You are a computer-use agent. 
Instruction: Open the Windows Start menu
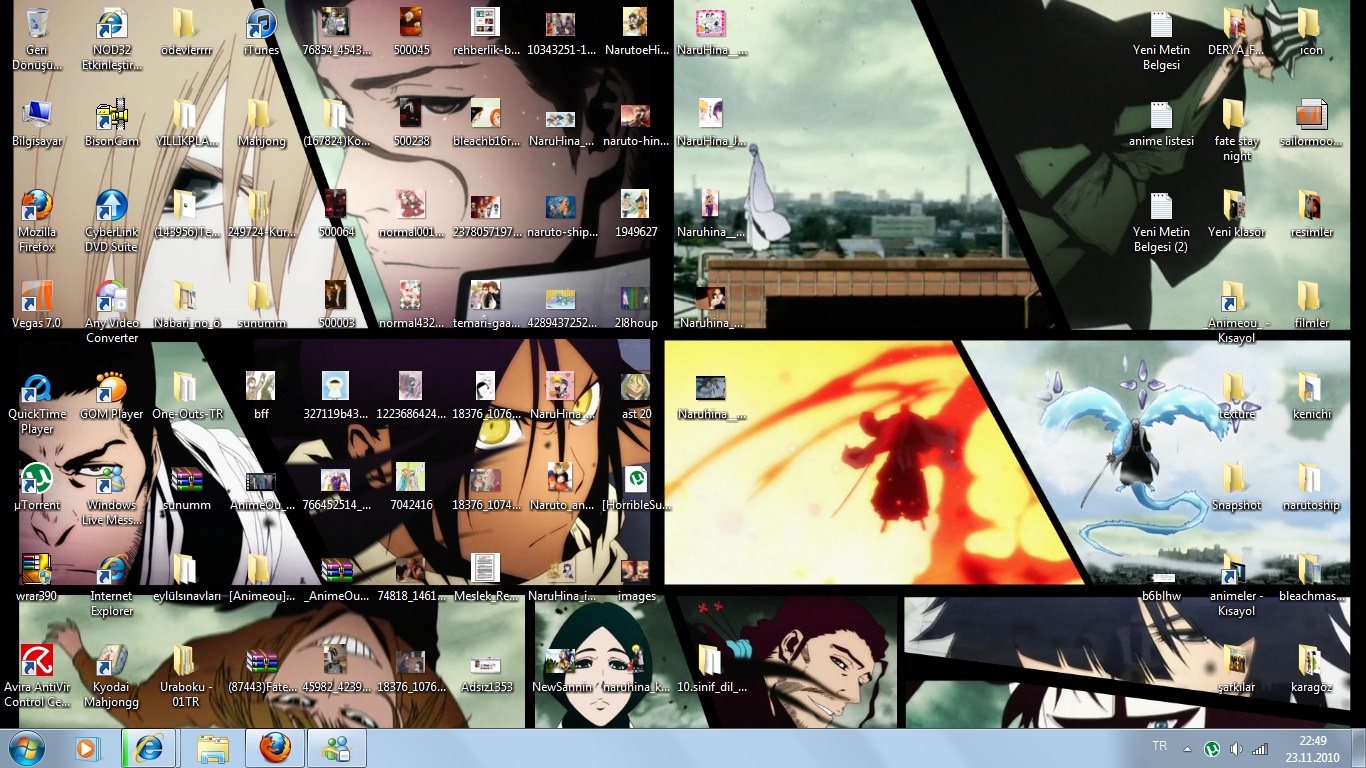26,748
